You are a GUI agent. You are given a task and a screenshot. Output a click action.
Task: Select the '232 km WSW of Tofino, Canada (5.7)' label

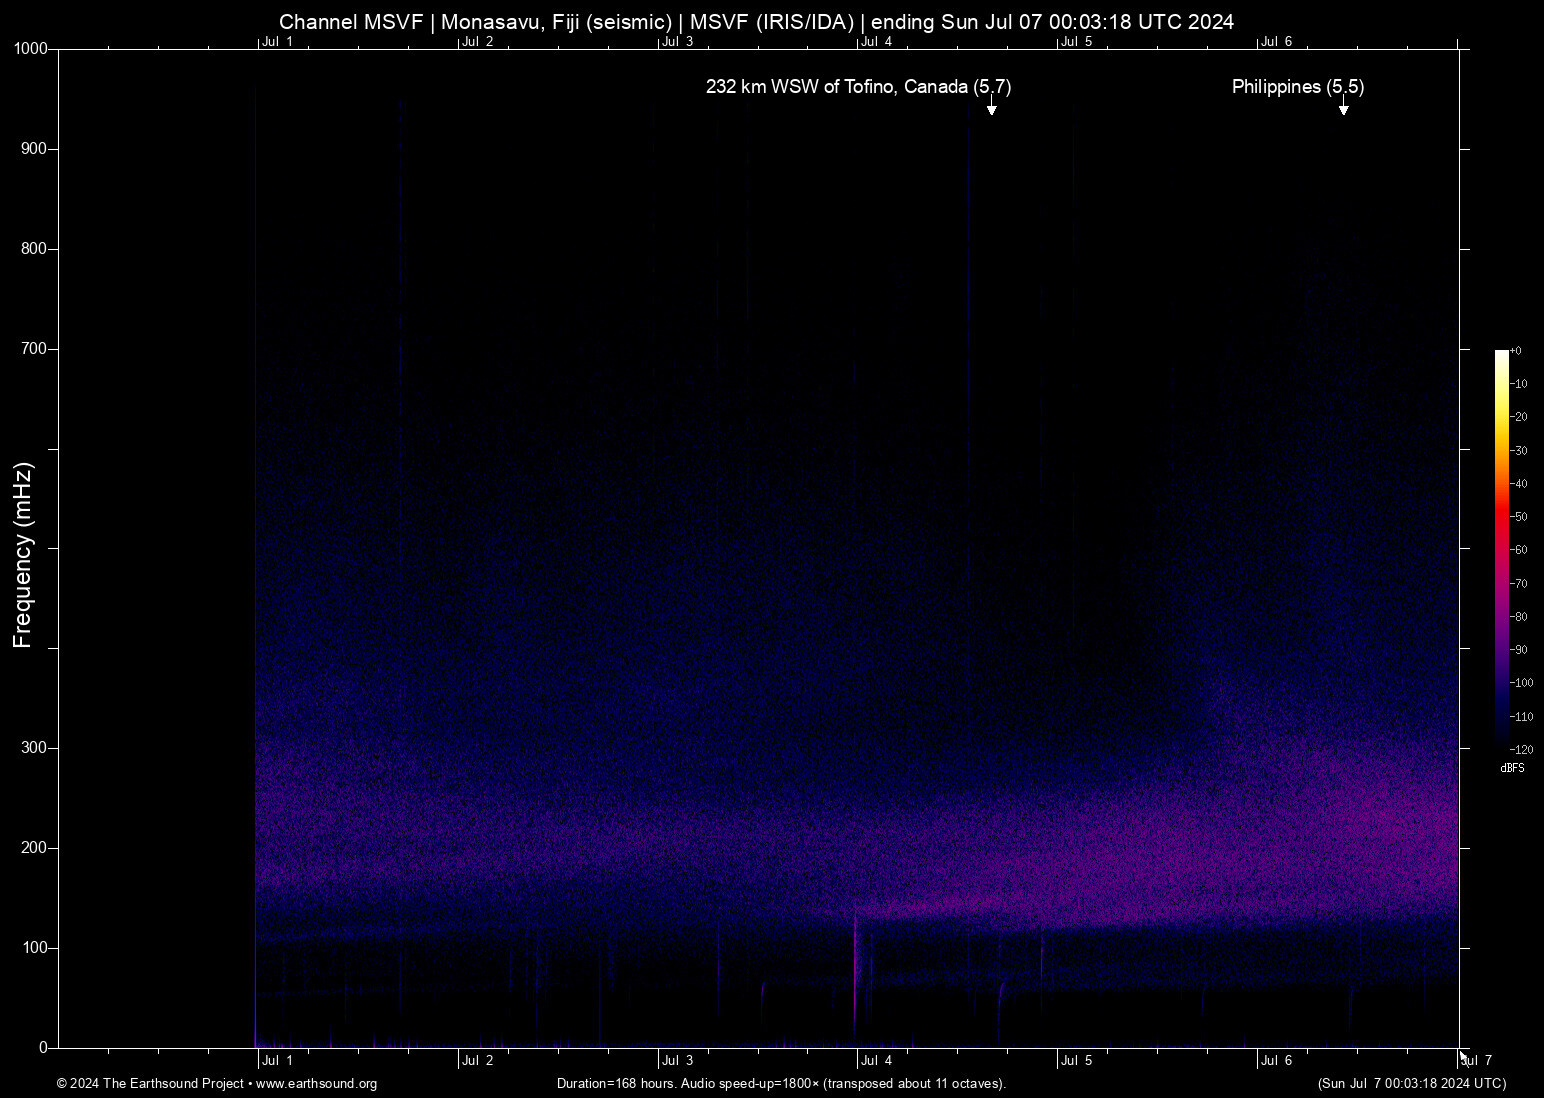(859, 87)
